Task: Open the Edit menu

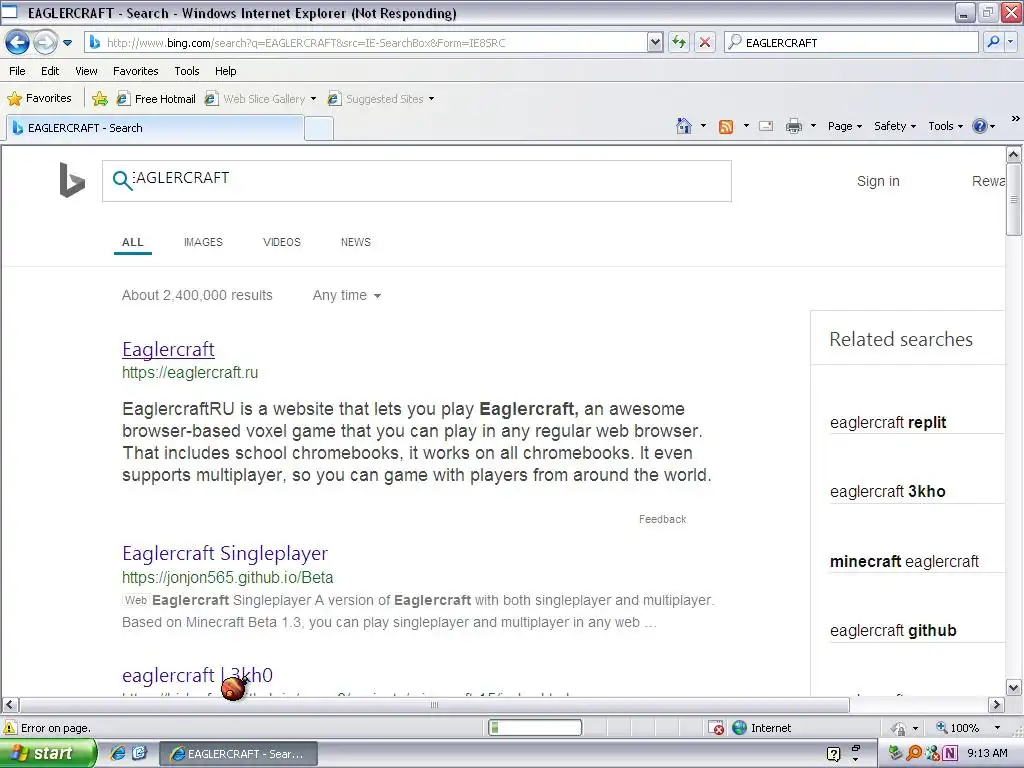Action: 50,71
